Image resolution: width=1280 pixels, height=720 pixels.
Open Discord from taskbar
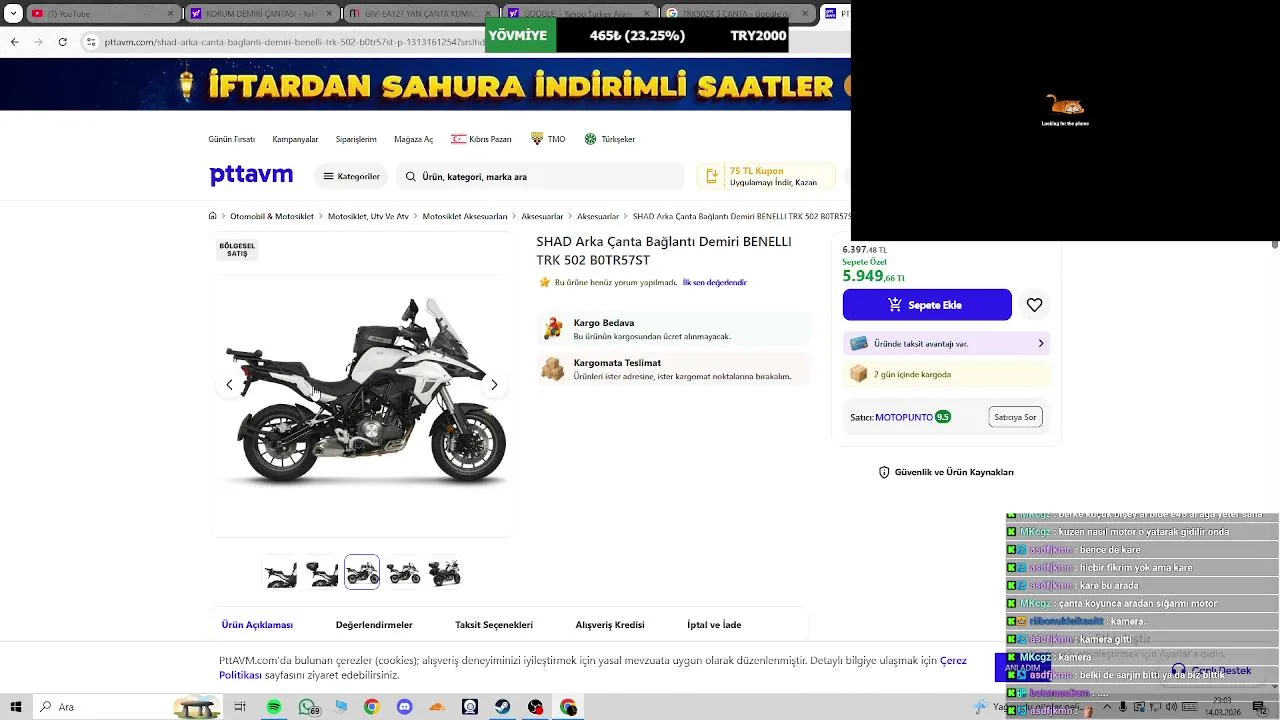(404, 707)
